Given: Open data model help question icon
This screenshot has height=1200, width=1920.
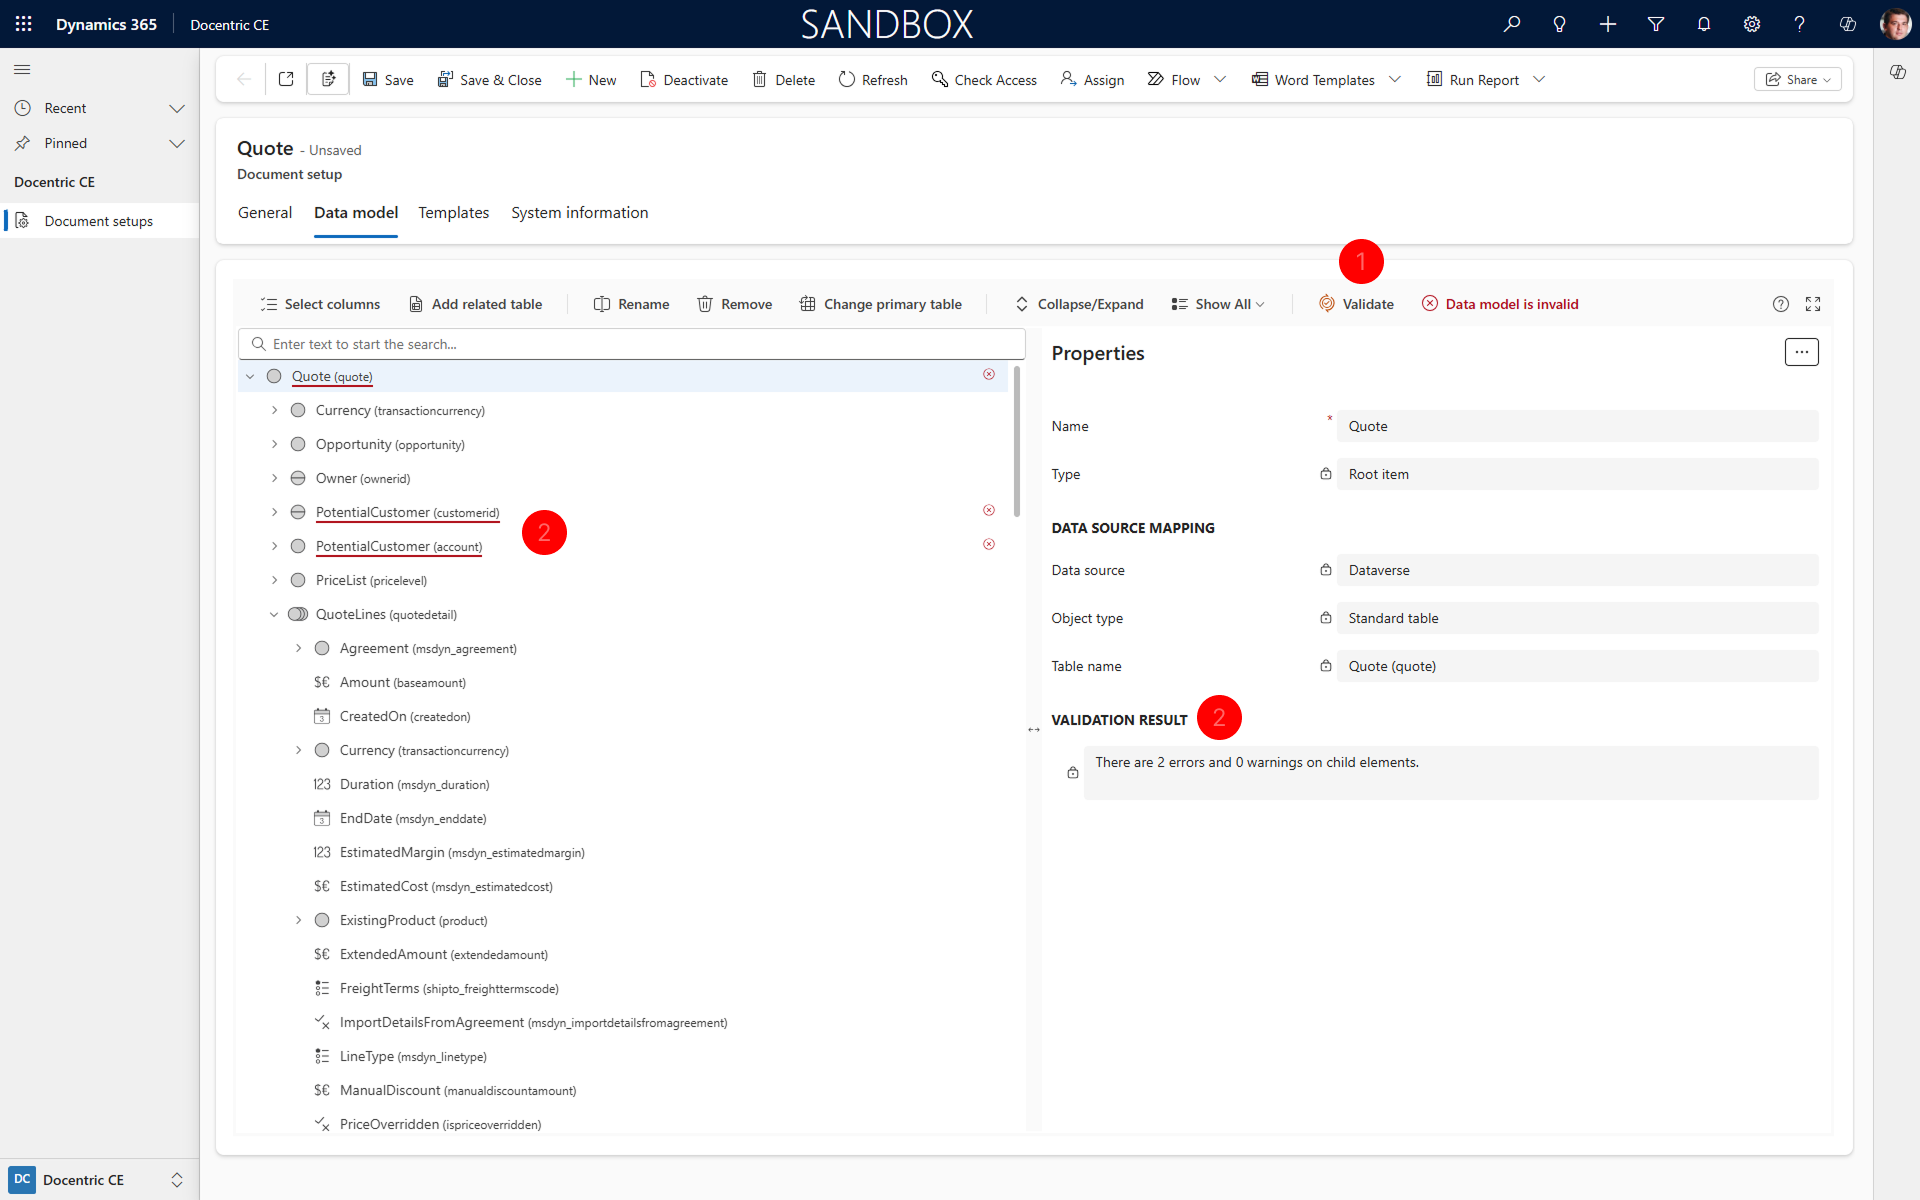Looking at the screenshot, I should point(1780,304).
